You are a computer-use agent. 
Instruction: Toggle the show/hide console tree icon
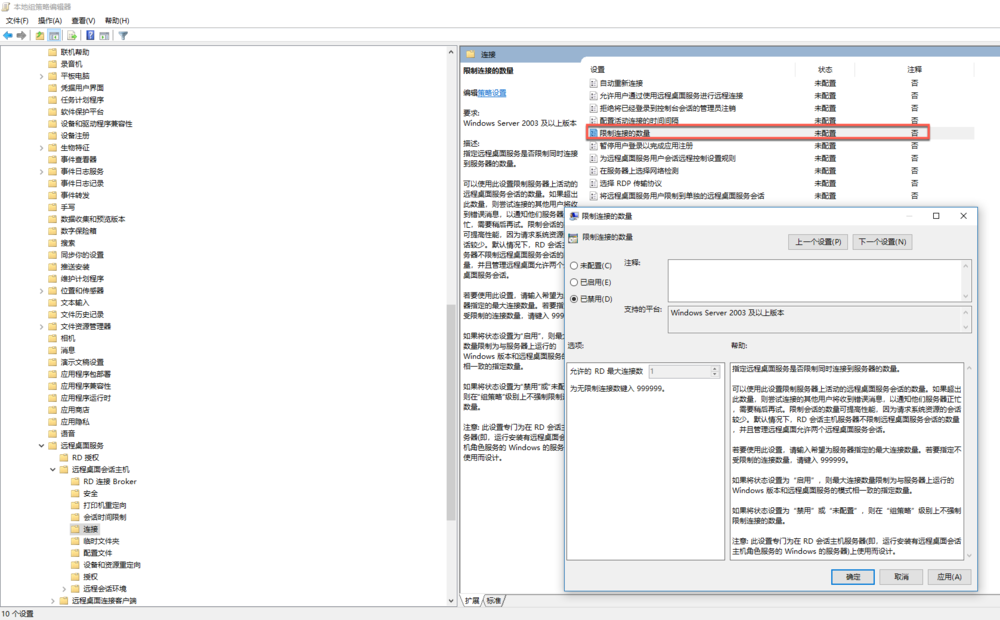point(54,36)
